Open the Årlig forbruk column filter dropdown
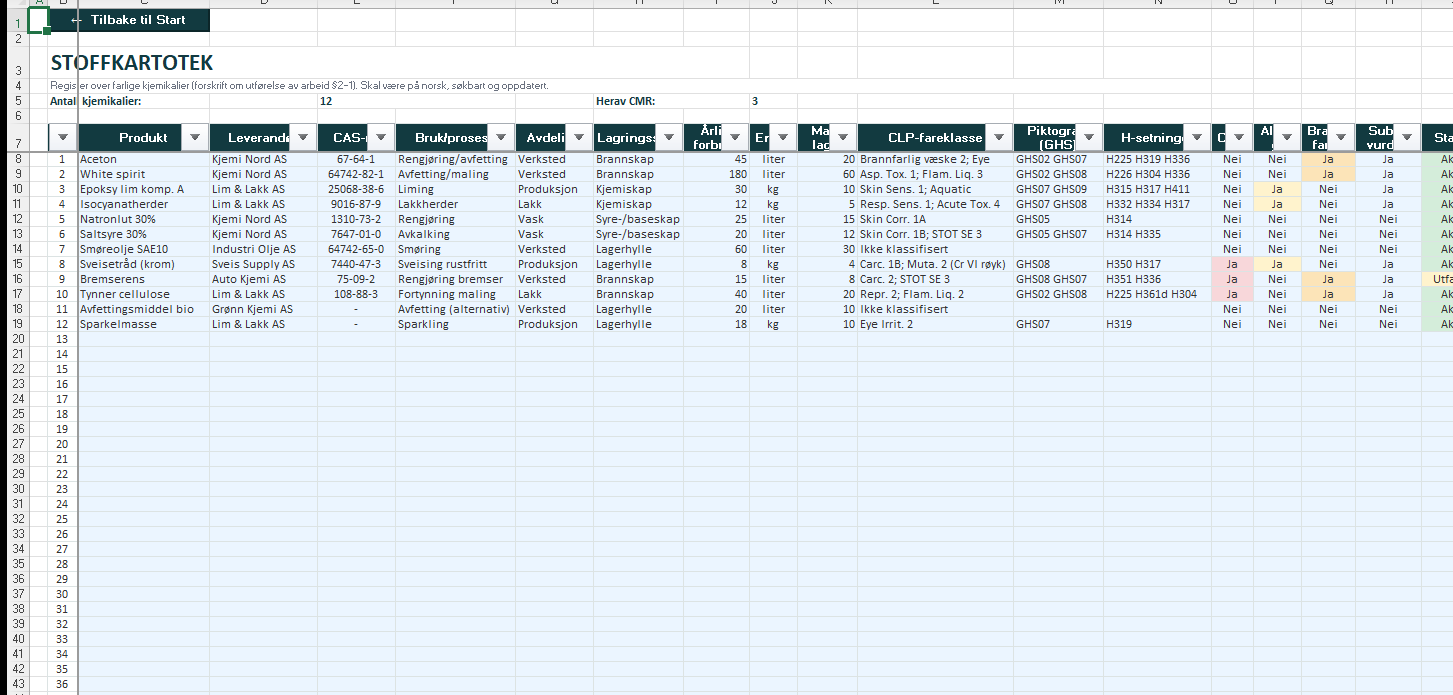Viewport: 1453px width, 695px height. (735, 138)
